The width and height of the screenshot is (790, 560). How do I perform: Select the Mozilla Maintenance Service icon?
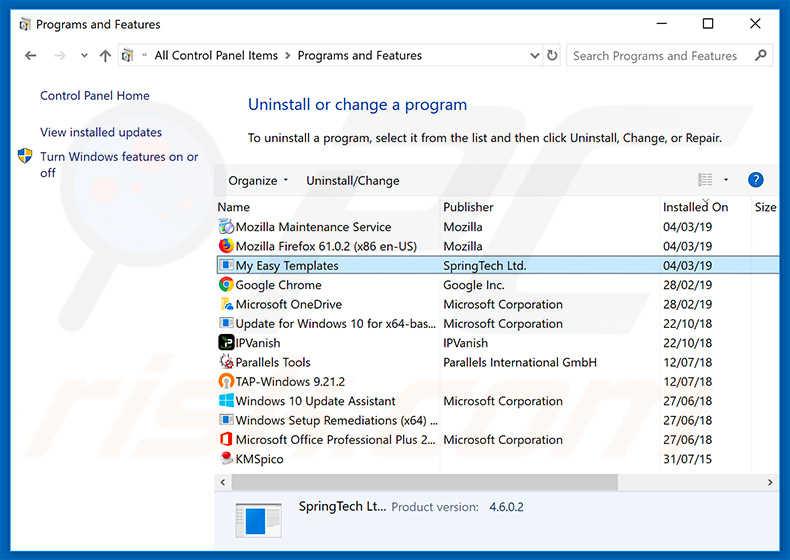226,226
